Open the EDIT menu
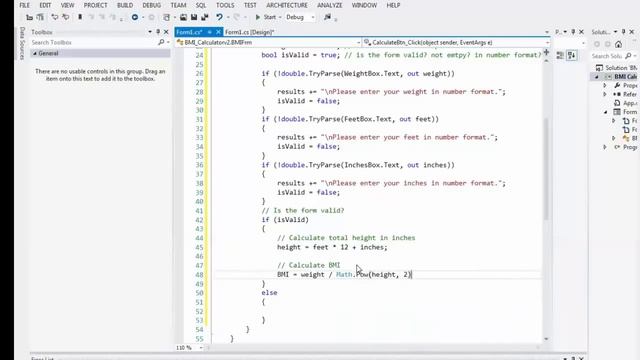Image resolution: width=640 pixels, height=360 pixels. tap(45, 5)
